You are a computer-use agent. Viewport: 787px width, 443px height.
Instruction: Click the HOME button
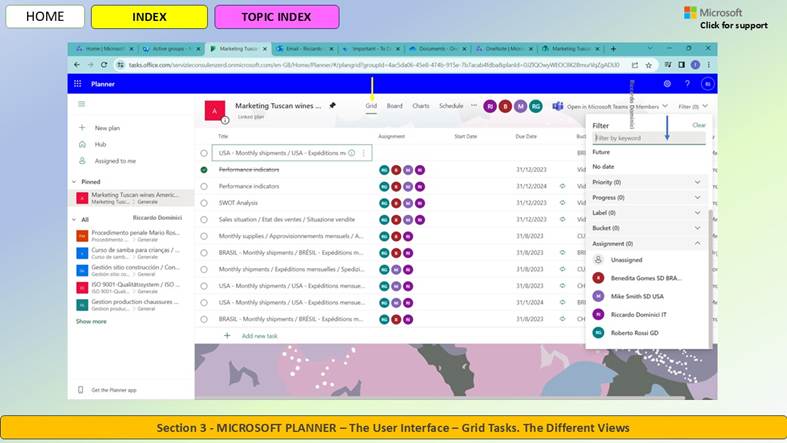click(45, 17)
